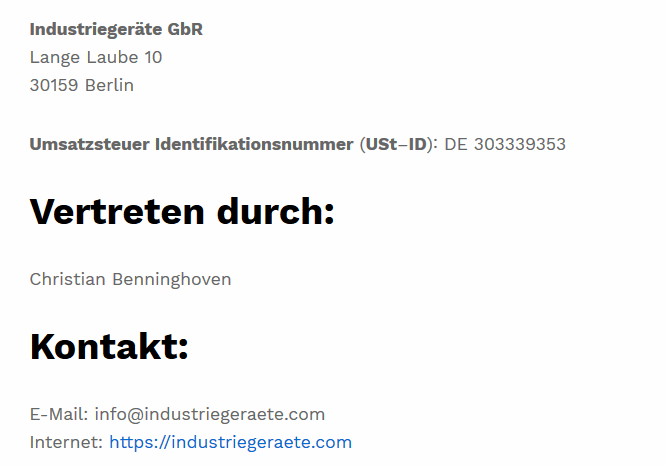Image resolution: width=666 pixels, height=465 pixels.
Task: Click the E-Mail: label
Action: [x=59, y=414]
